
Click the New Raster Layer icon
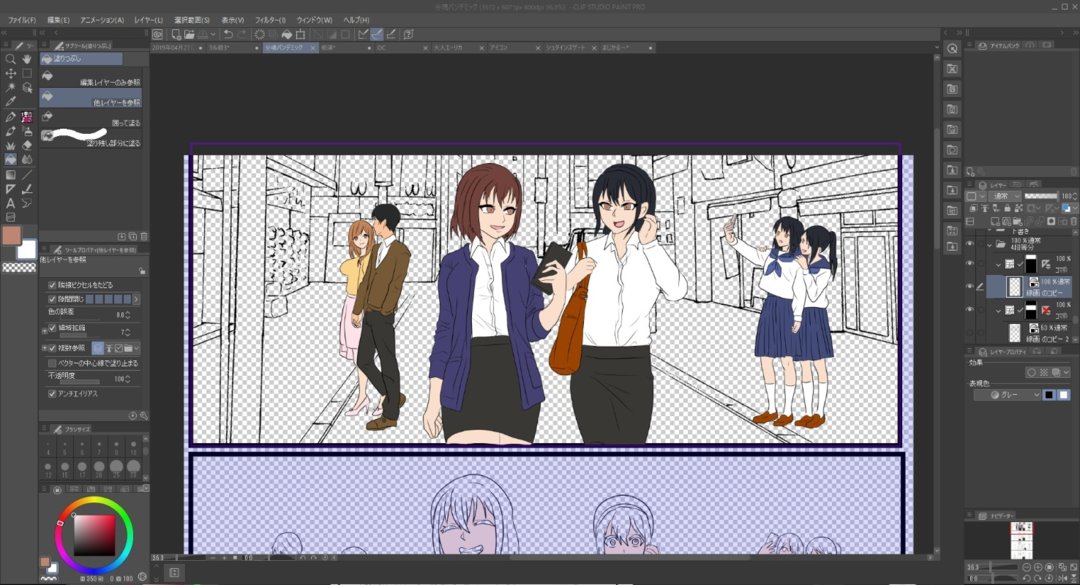click(995, 221)
